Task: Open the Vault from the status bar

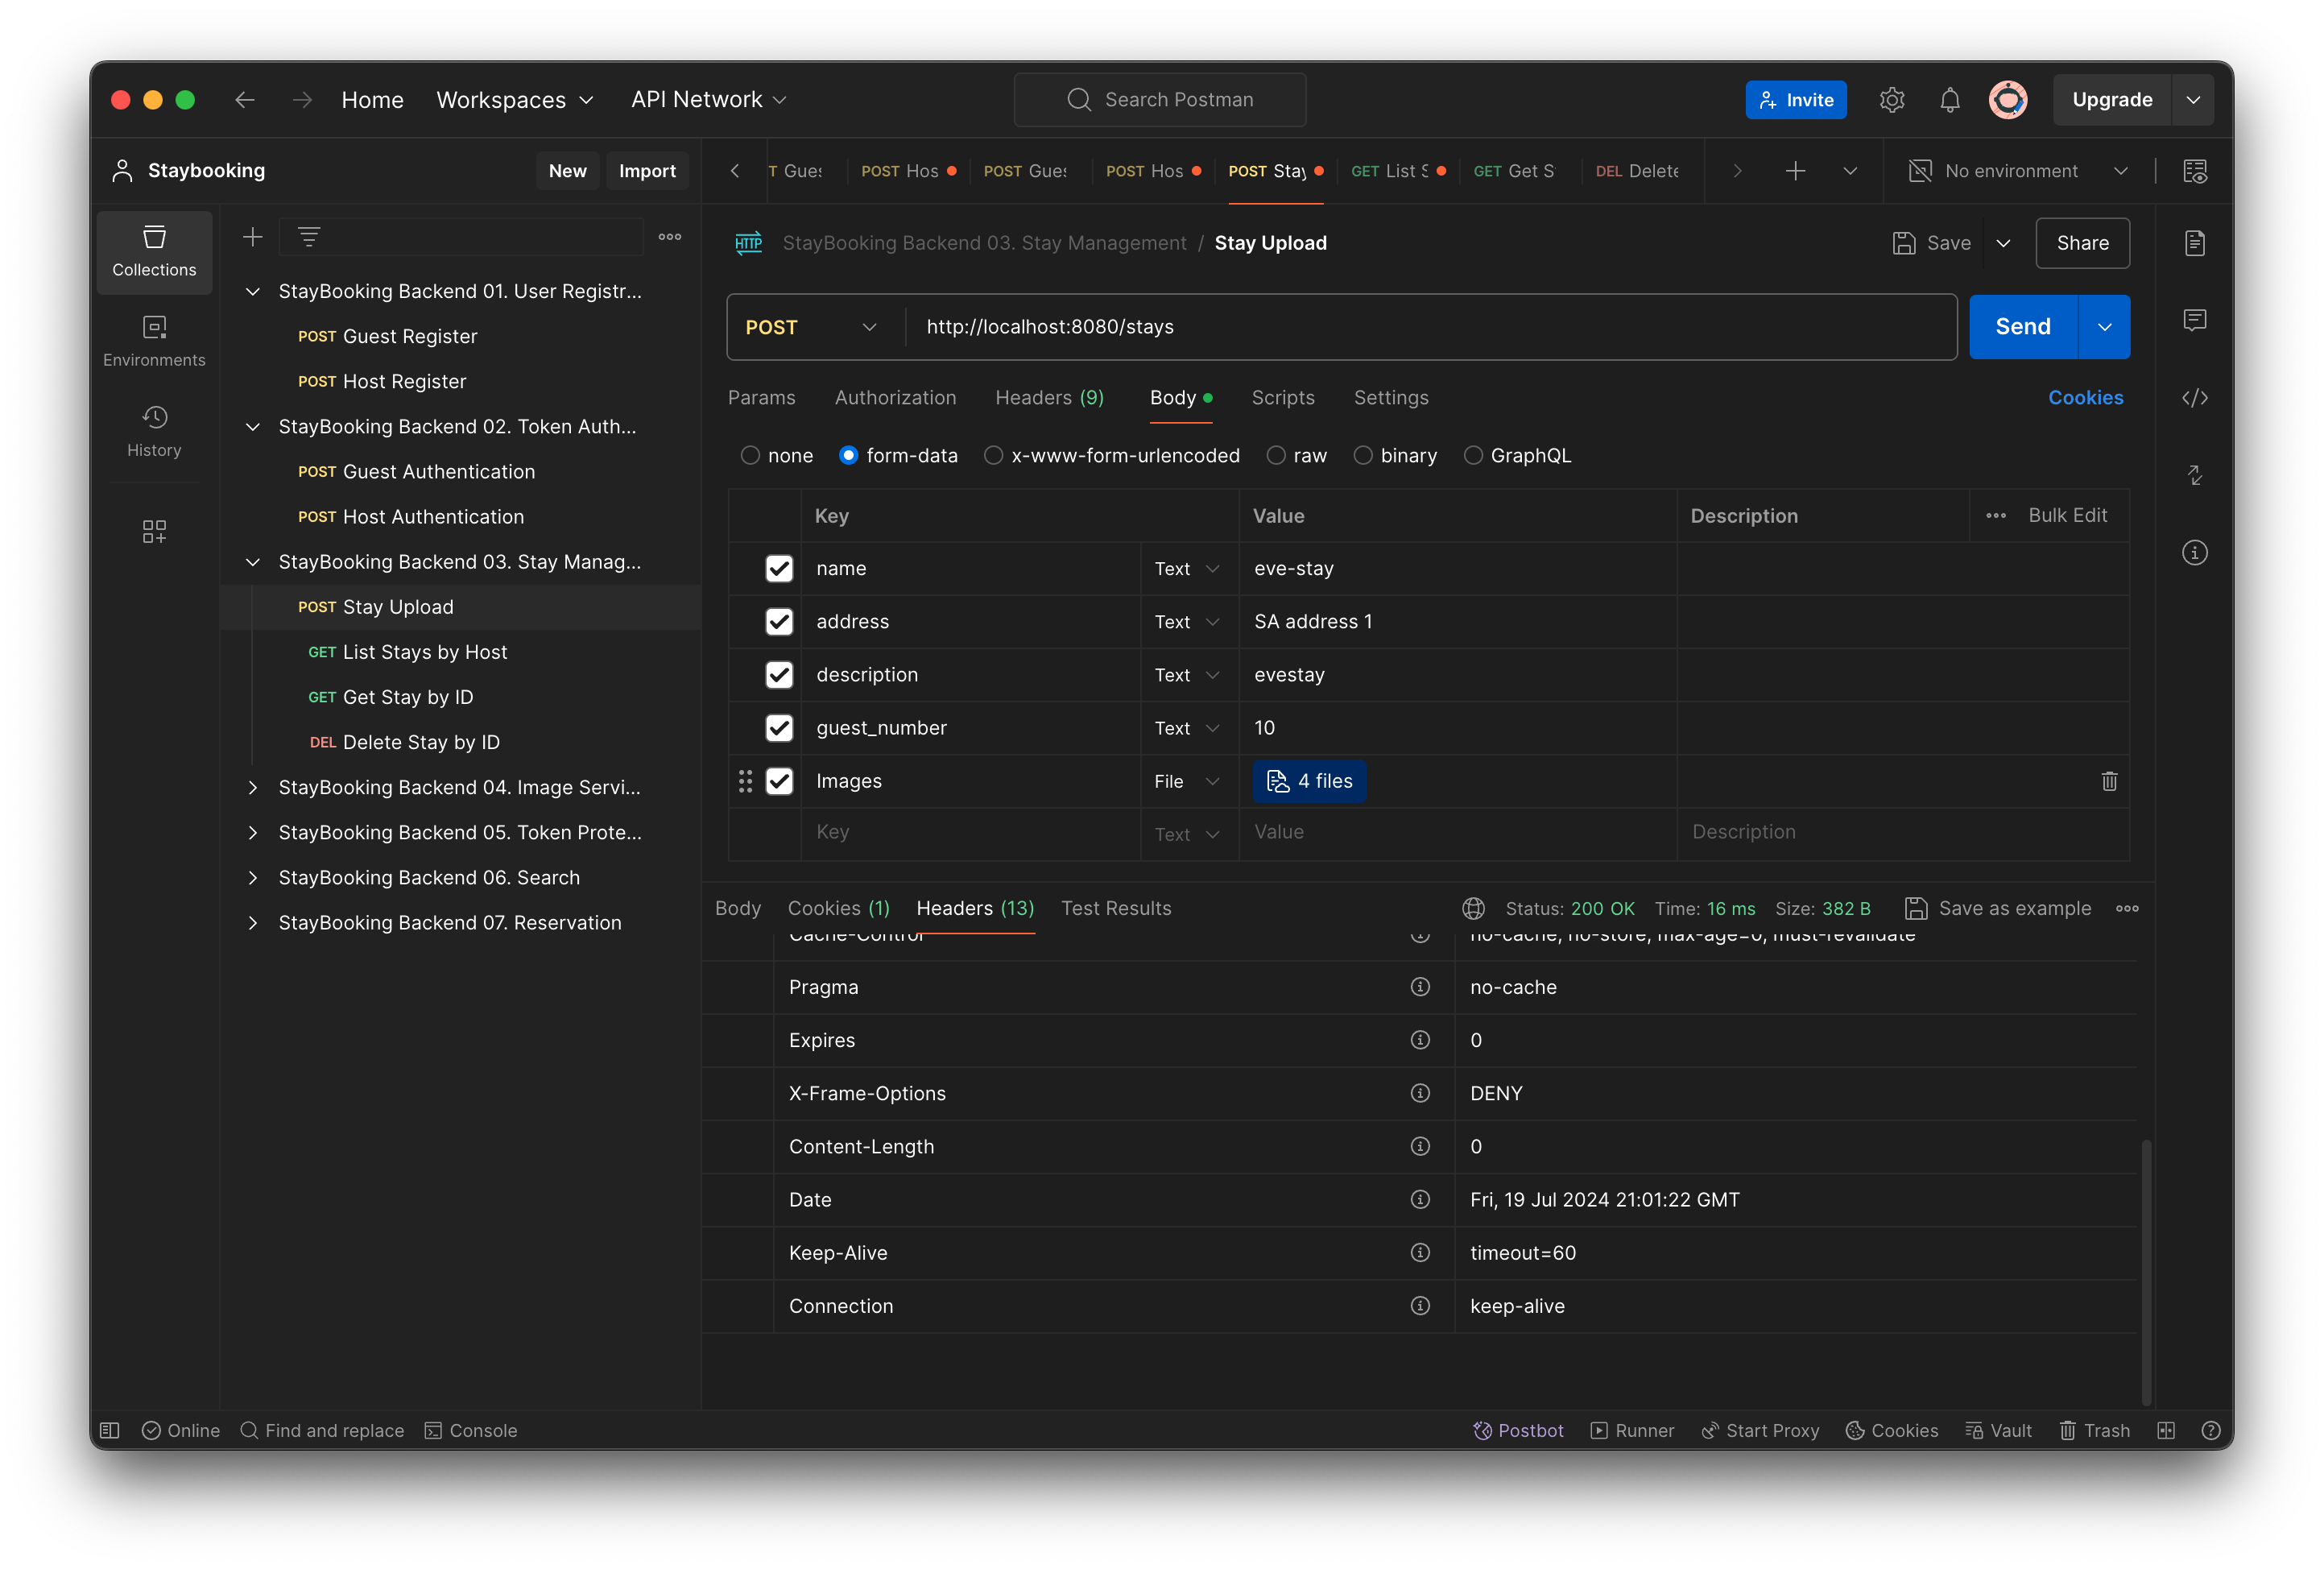Action: tap(1999, 1430)
